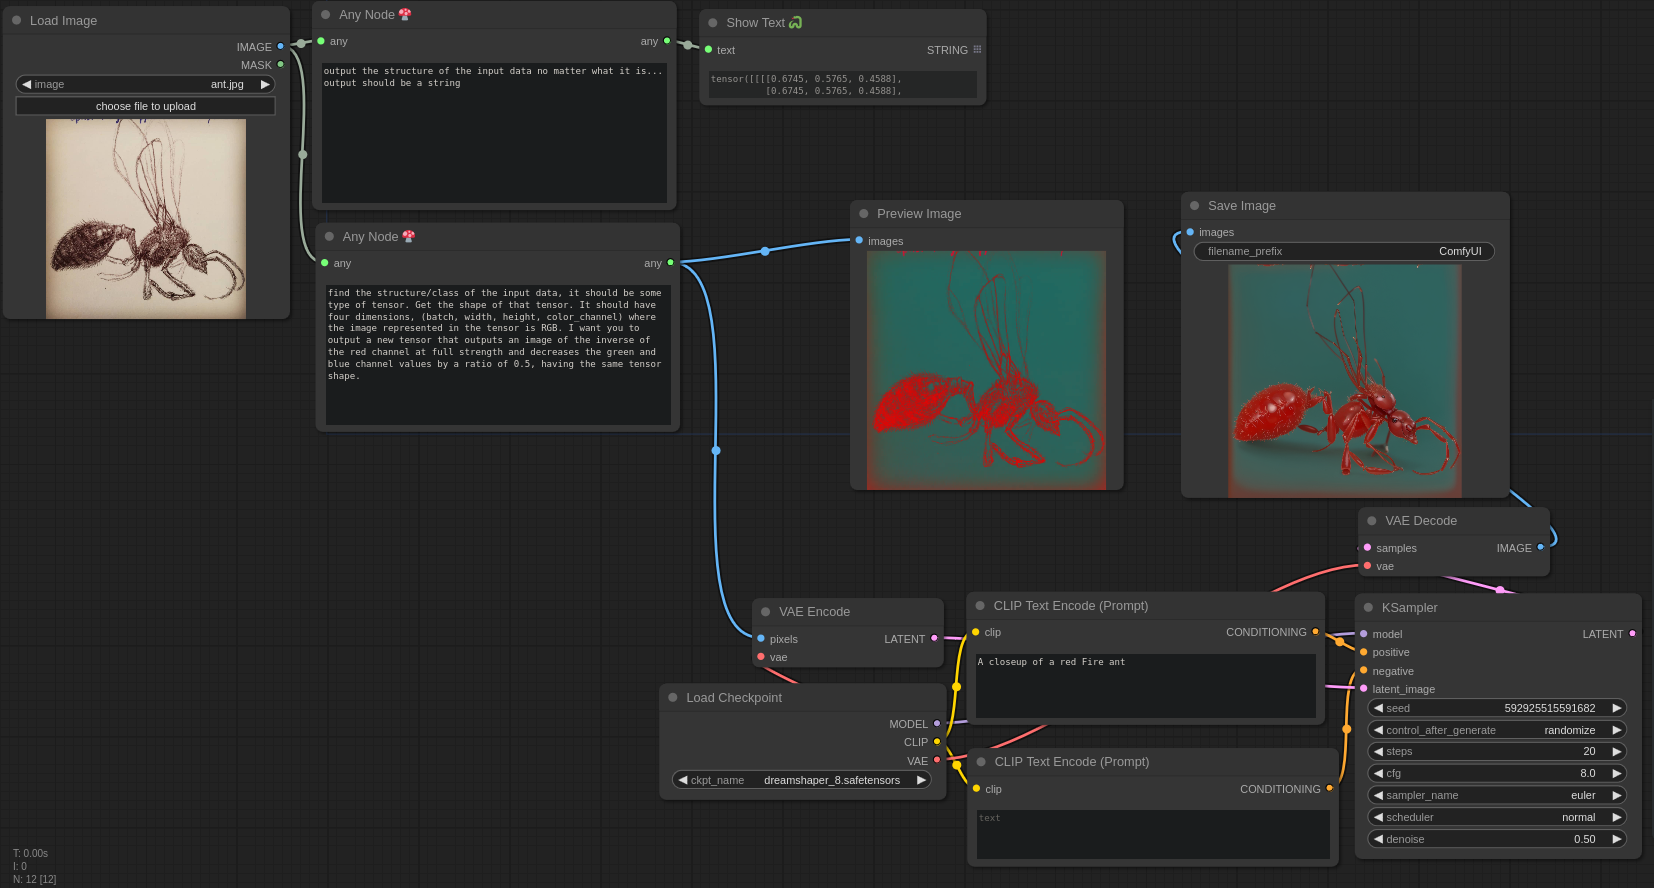The width and height of the screenshot is (1654, 888).
Task: Open the sampler_name dropdown set to euler
Action: tap(1496, 795)
